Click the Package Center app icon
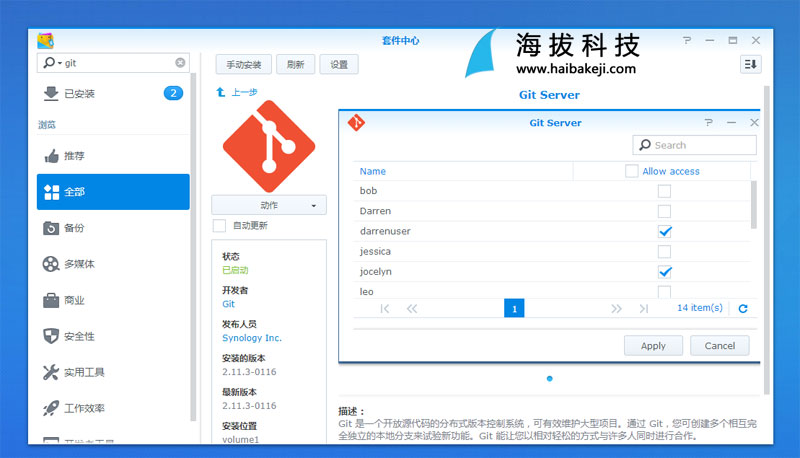800x458 pixels. [45, 41]
